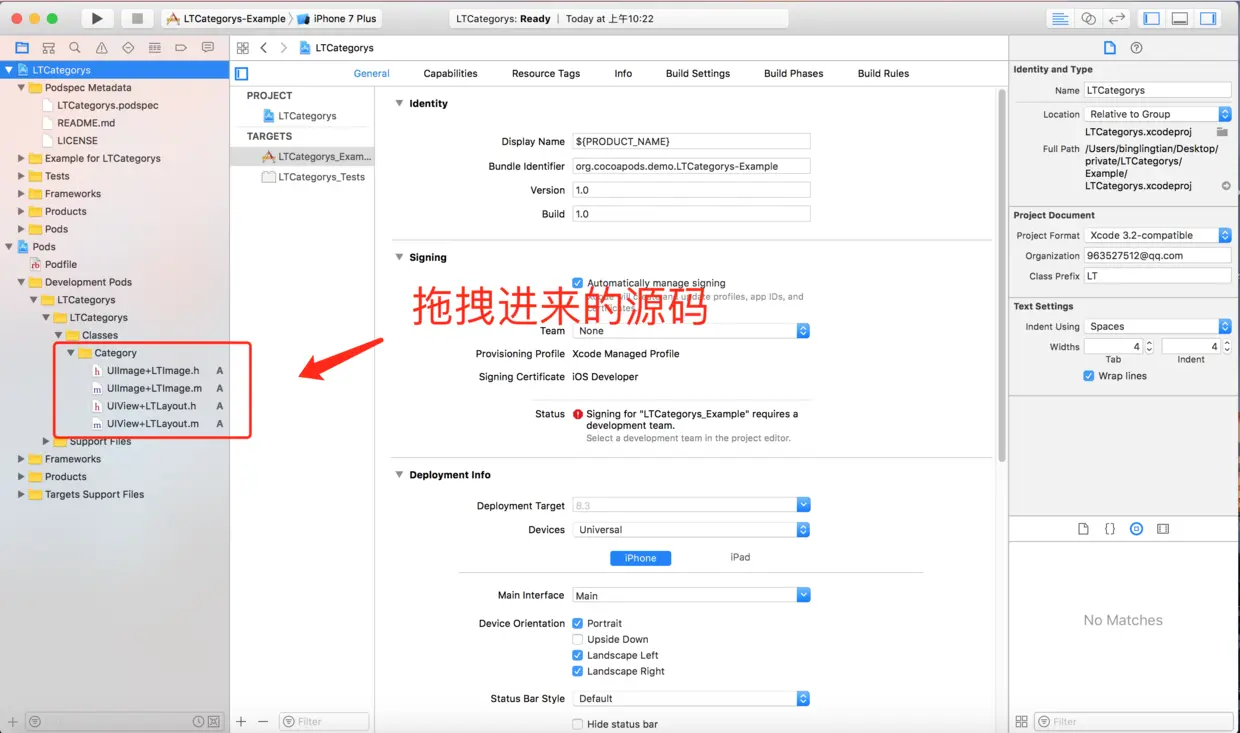
Task: Hide the Navigator panel
Action: [x=1152, y=18]
